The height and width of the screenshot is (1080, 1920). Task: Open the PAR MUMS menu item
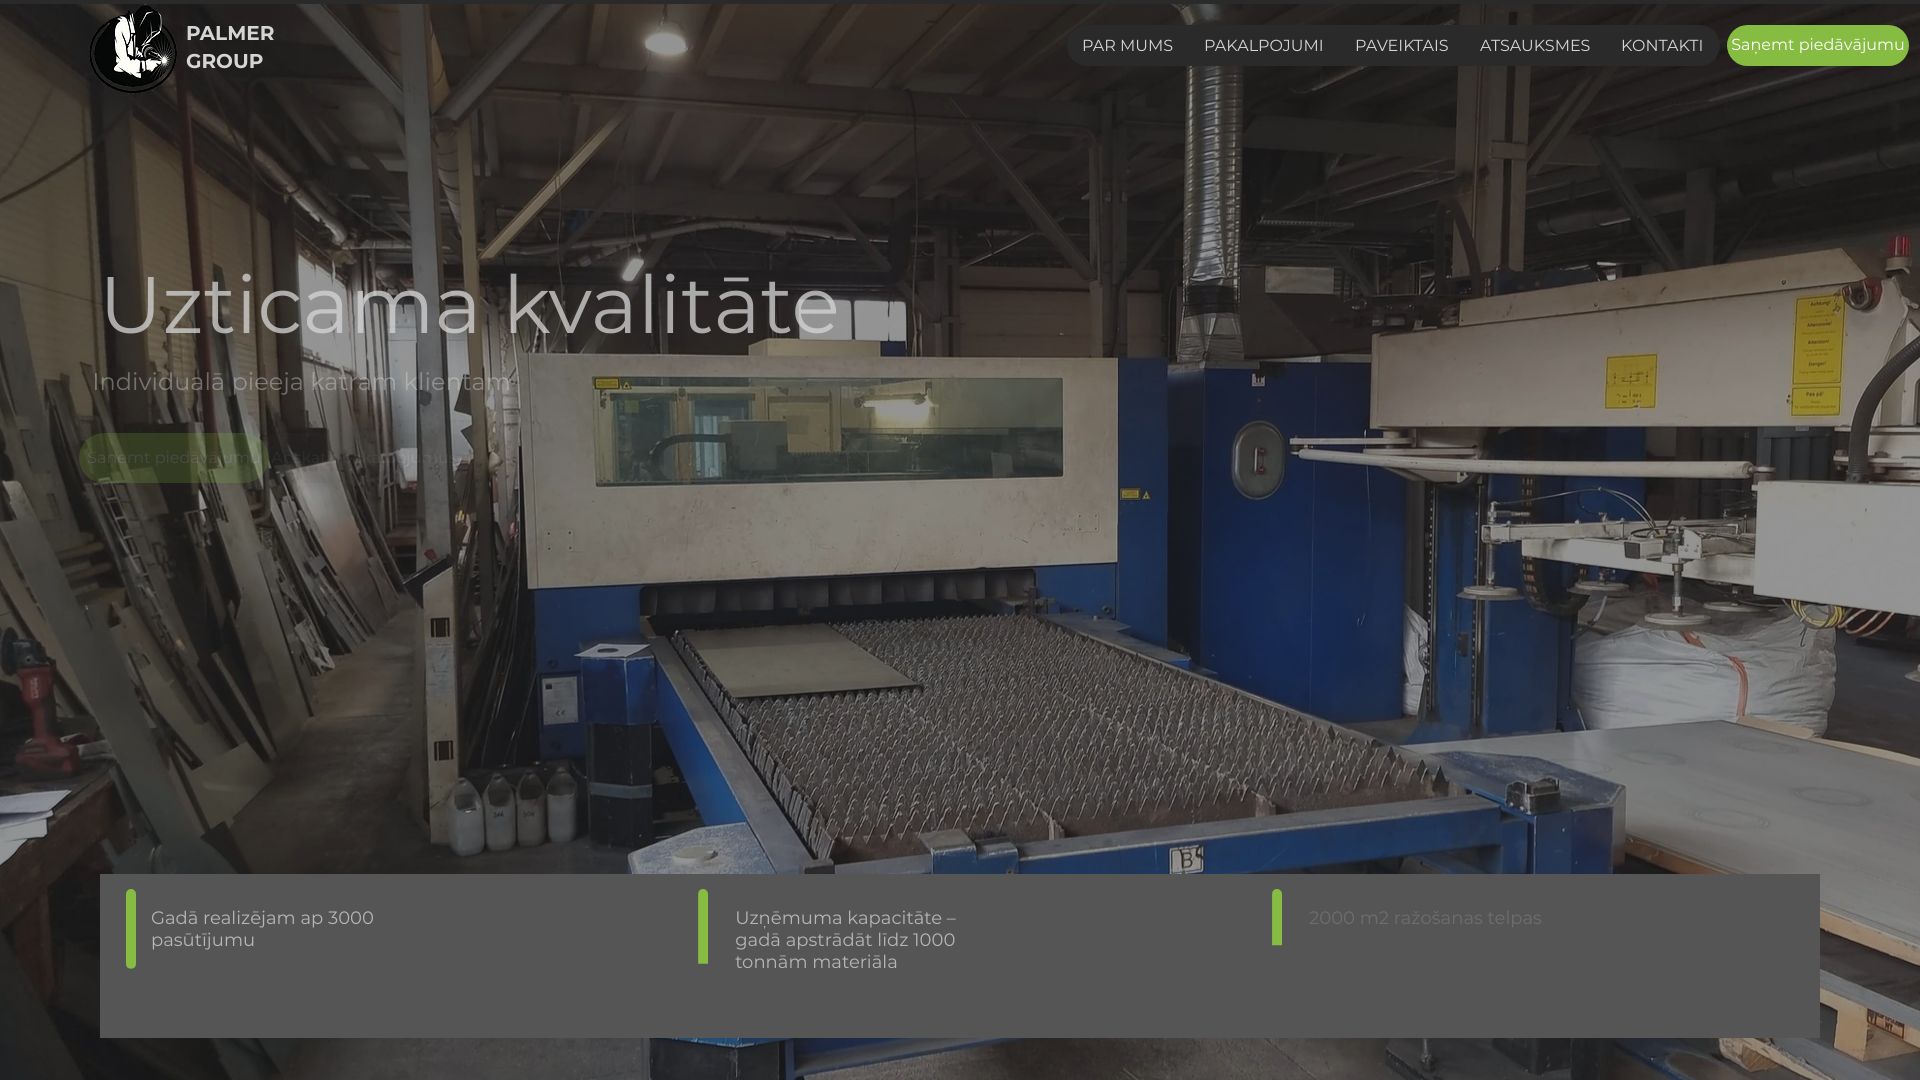click(x=1127, y=46)
